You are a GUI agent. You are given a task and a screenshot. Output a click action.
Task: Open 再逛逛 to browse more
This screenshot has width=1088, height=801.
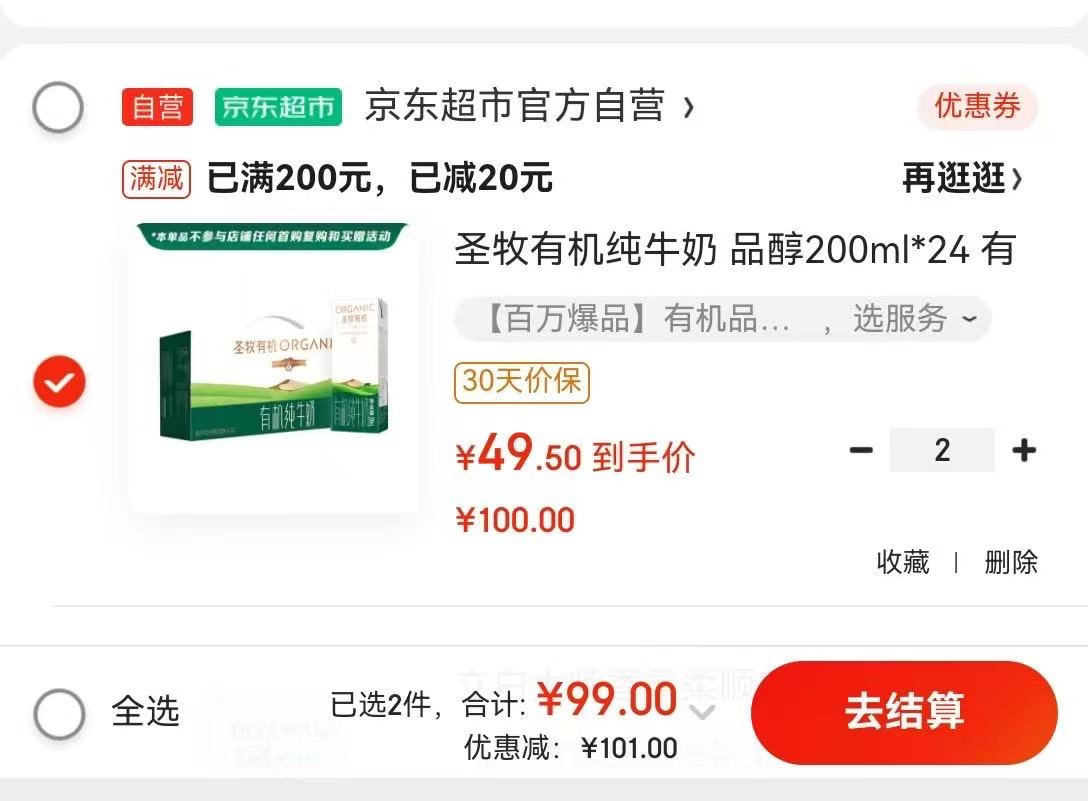pyautogui.click(x=962, y=178)
